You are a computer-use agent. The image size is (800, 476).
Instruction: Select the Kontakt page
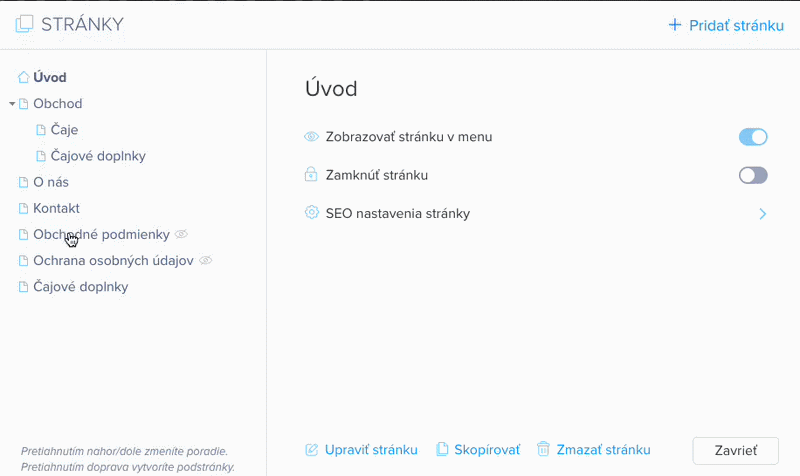click(56, 208)
